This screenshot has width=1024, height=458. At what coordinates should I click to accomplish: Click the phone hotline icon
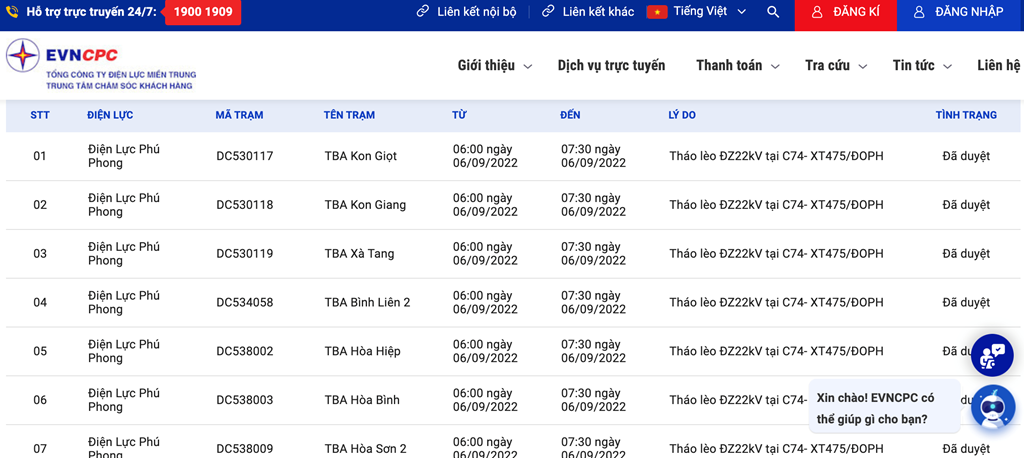tap(12, 12)
